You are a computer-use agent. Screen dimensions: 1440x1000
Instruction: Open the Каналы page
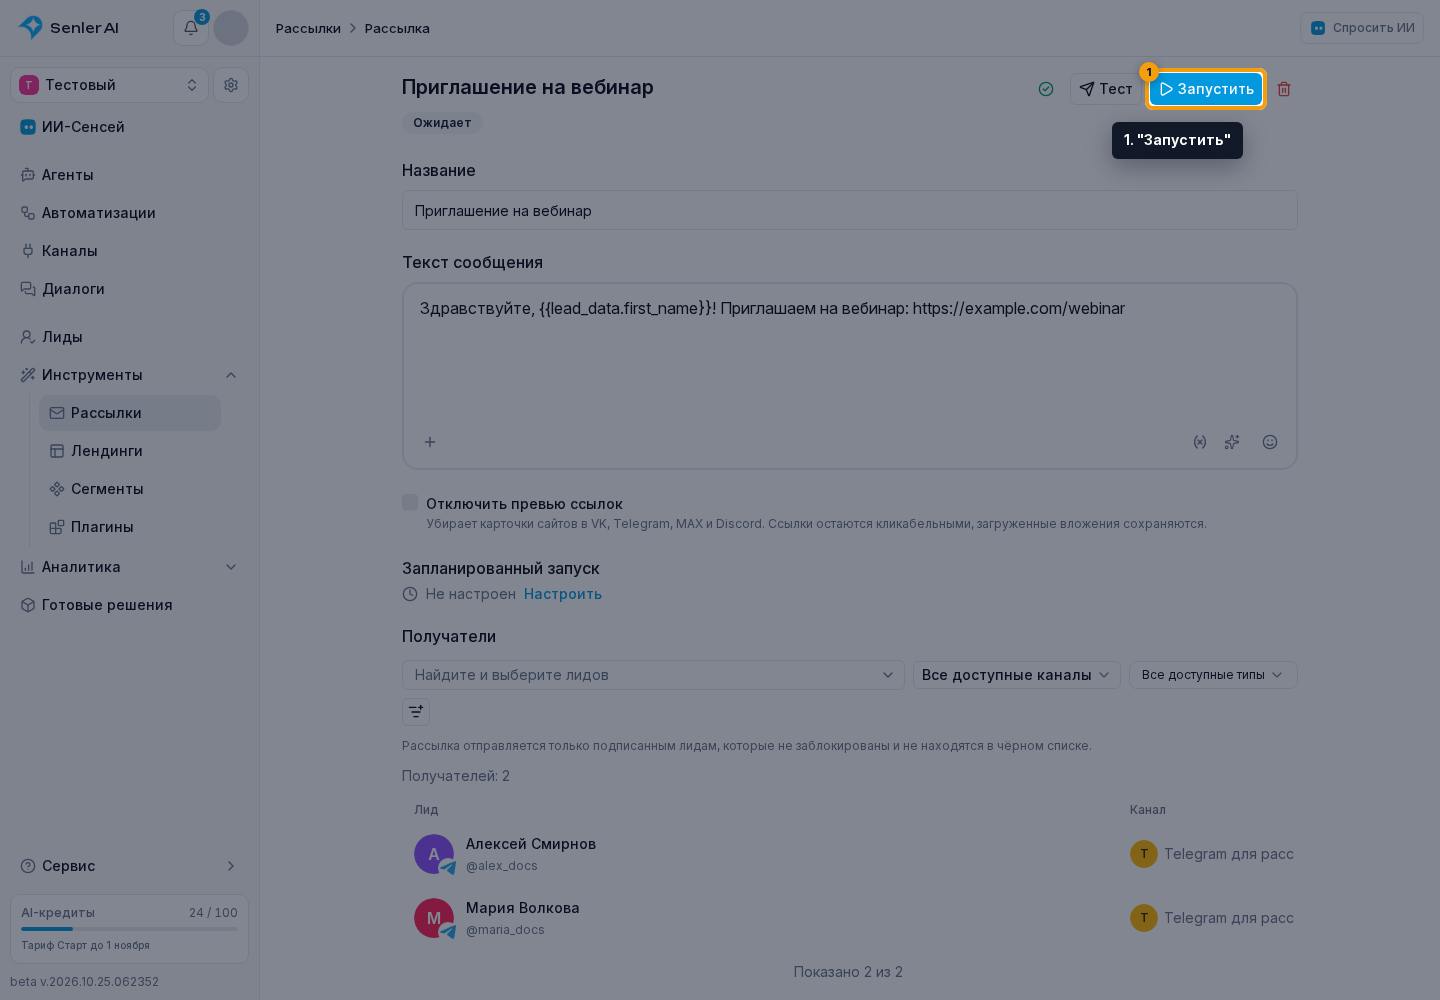point(130,251)
